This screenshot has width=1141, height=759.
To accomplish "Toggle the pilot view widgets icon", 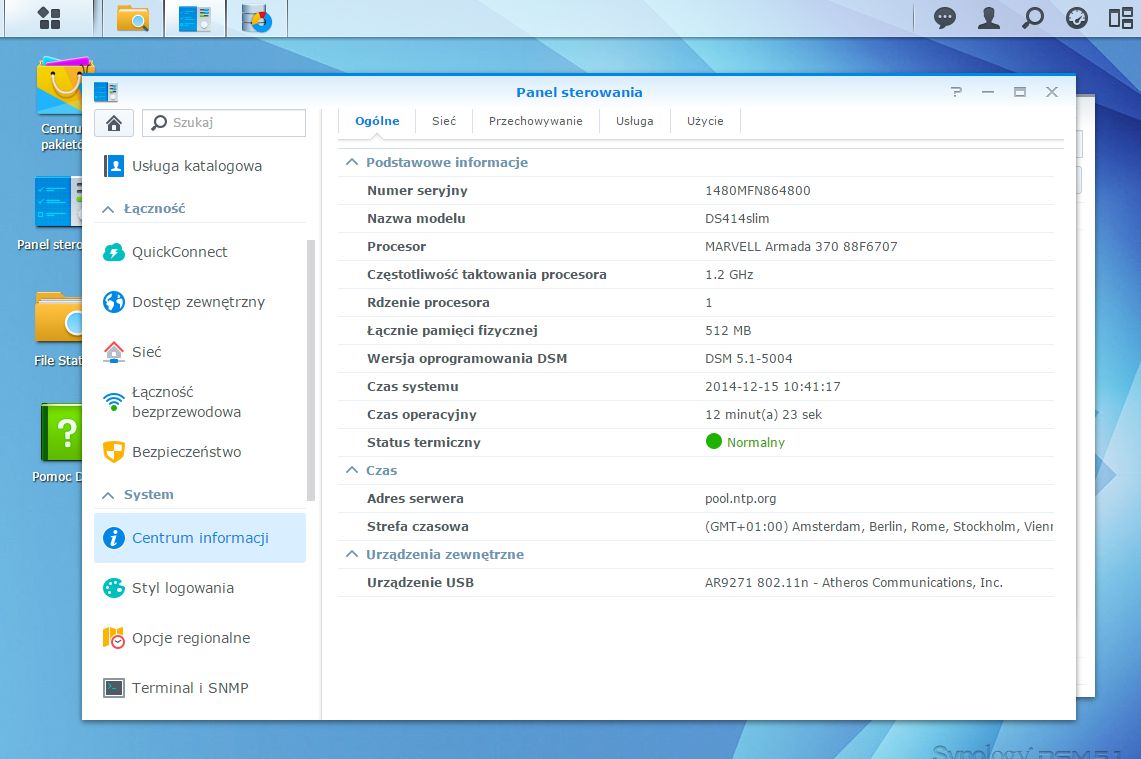I will [x=1120, y=17].
